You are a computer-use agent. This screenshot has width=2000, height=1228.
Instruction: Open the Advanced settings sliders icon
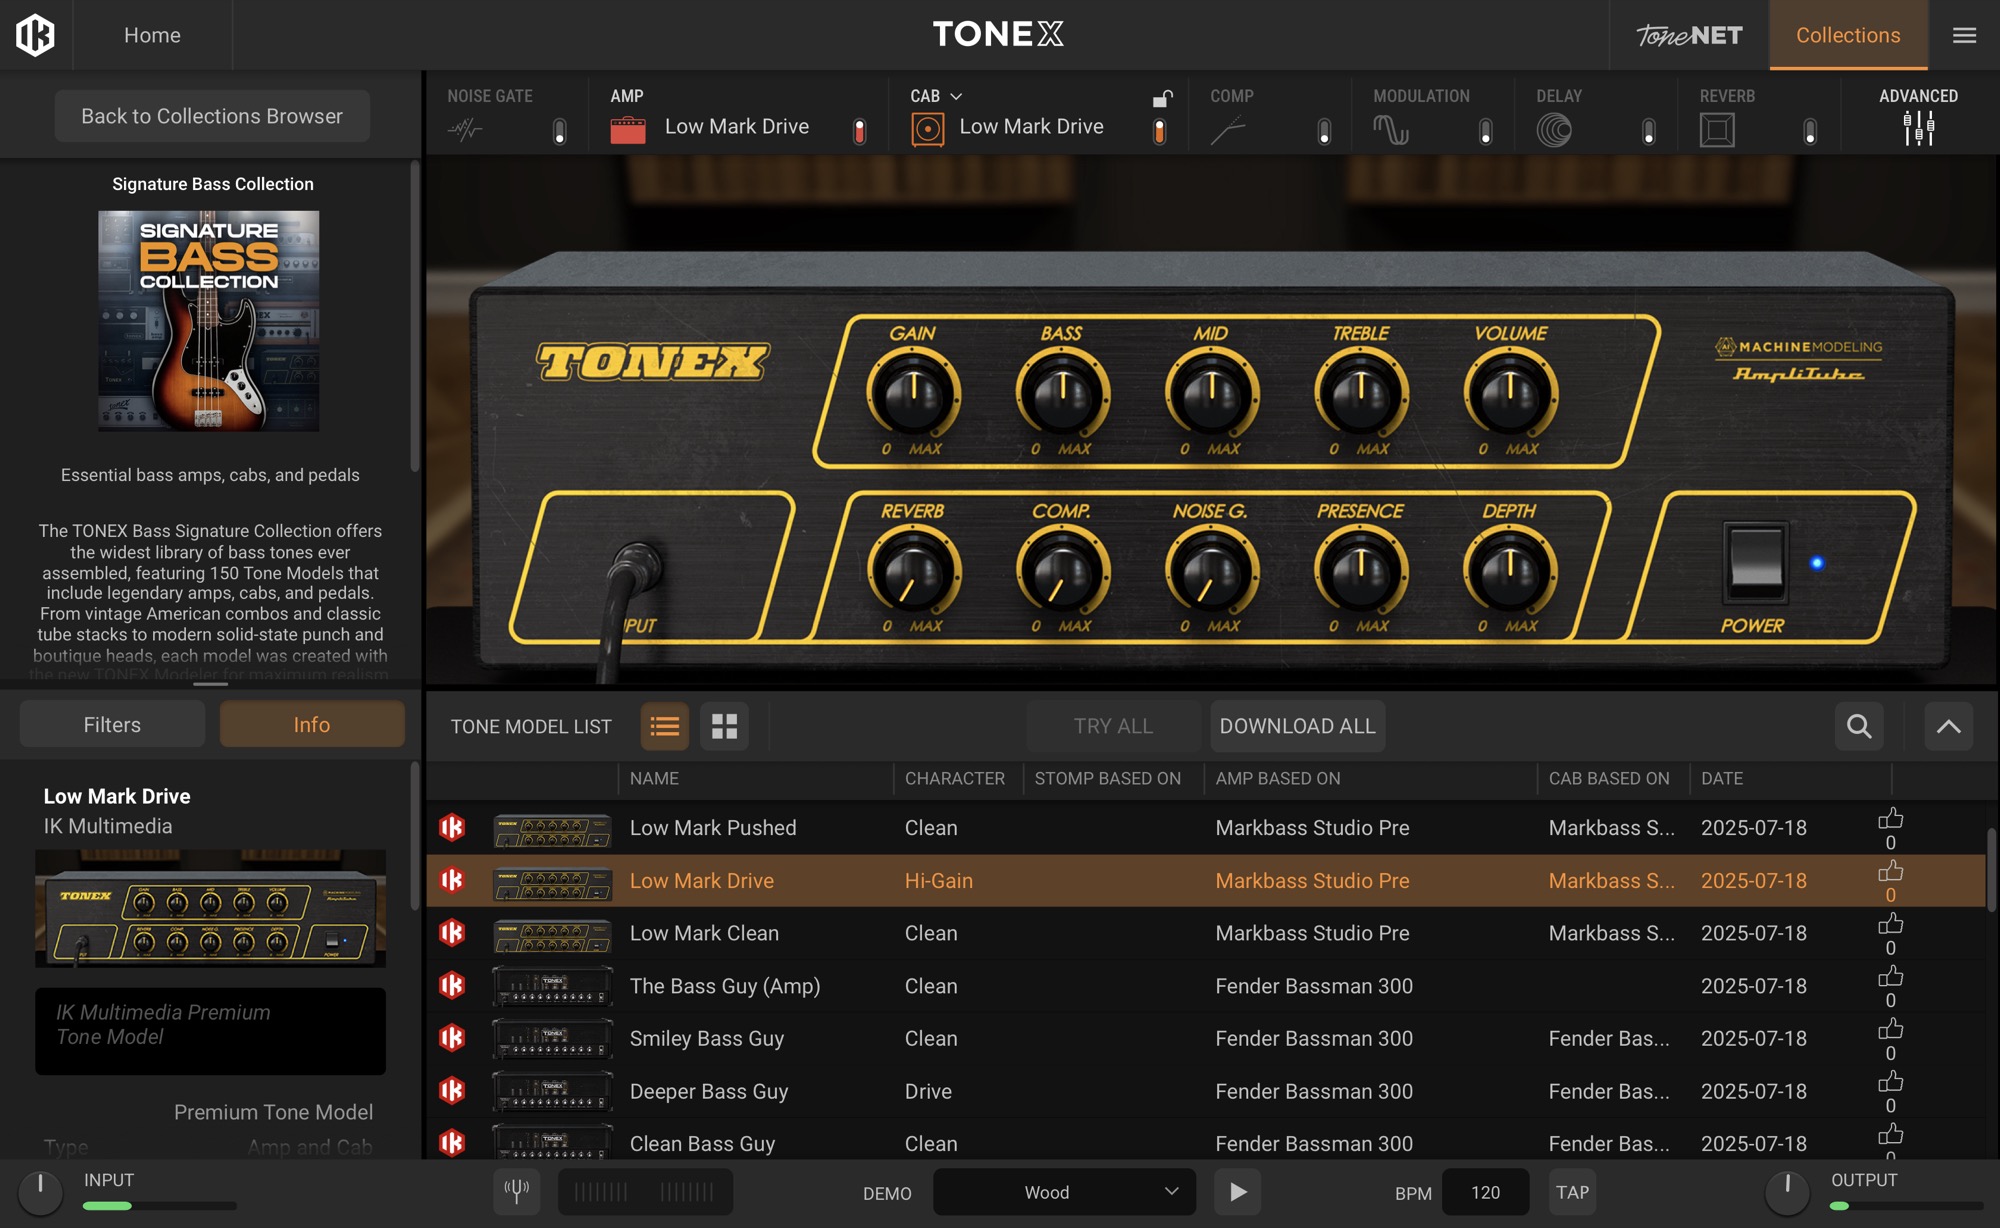pyautogui.click(x=1918, y=129)
